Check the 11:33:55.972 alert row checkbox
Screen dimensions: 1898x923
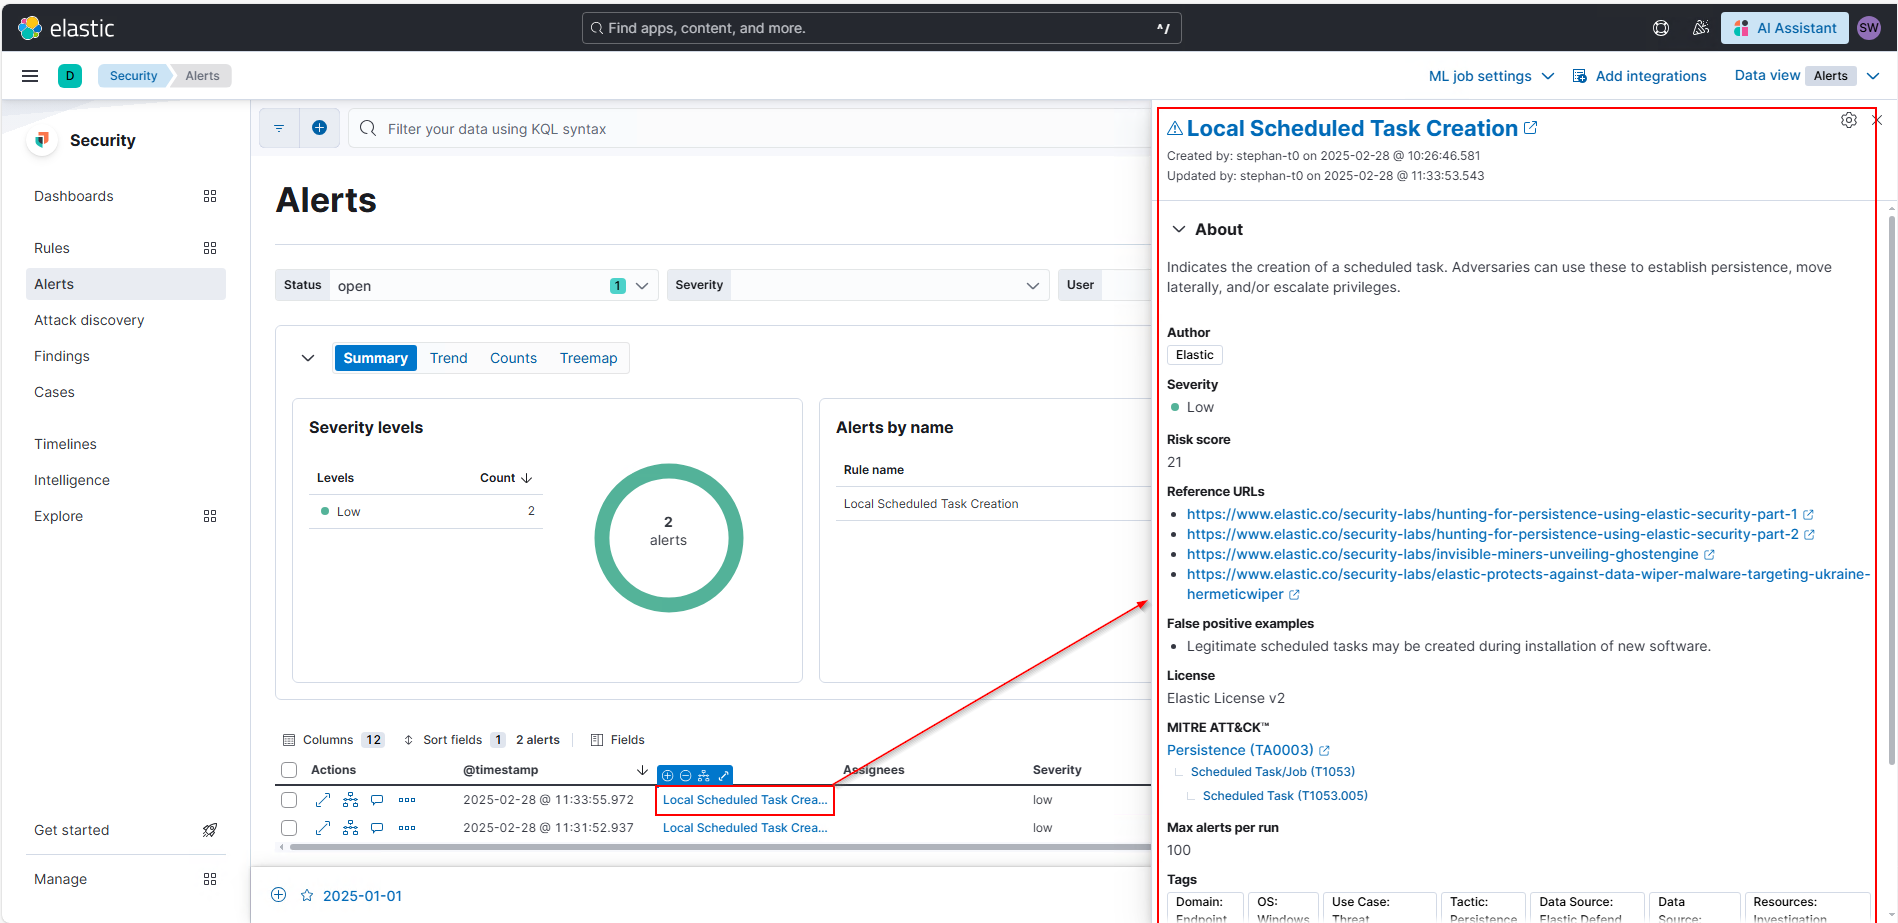289,800
